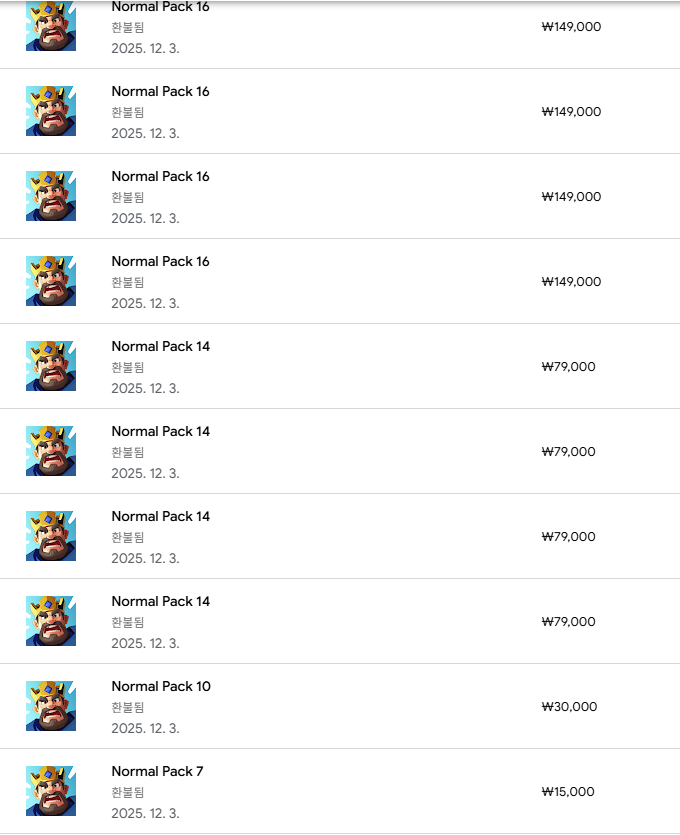
Task: Open the Normal Pack 7 purchase title
Action: 157,771
